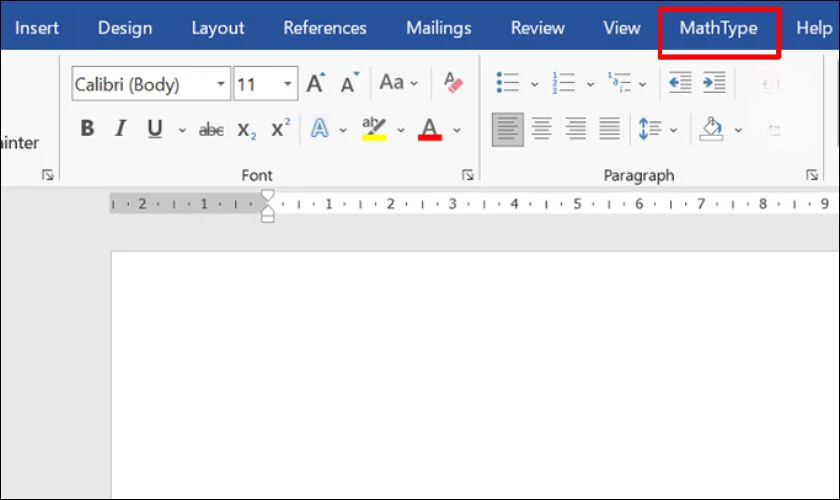This screenshot has height=500, width=840.
Task: Increase paragraph indent
Action: click(x=714, y=83)
